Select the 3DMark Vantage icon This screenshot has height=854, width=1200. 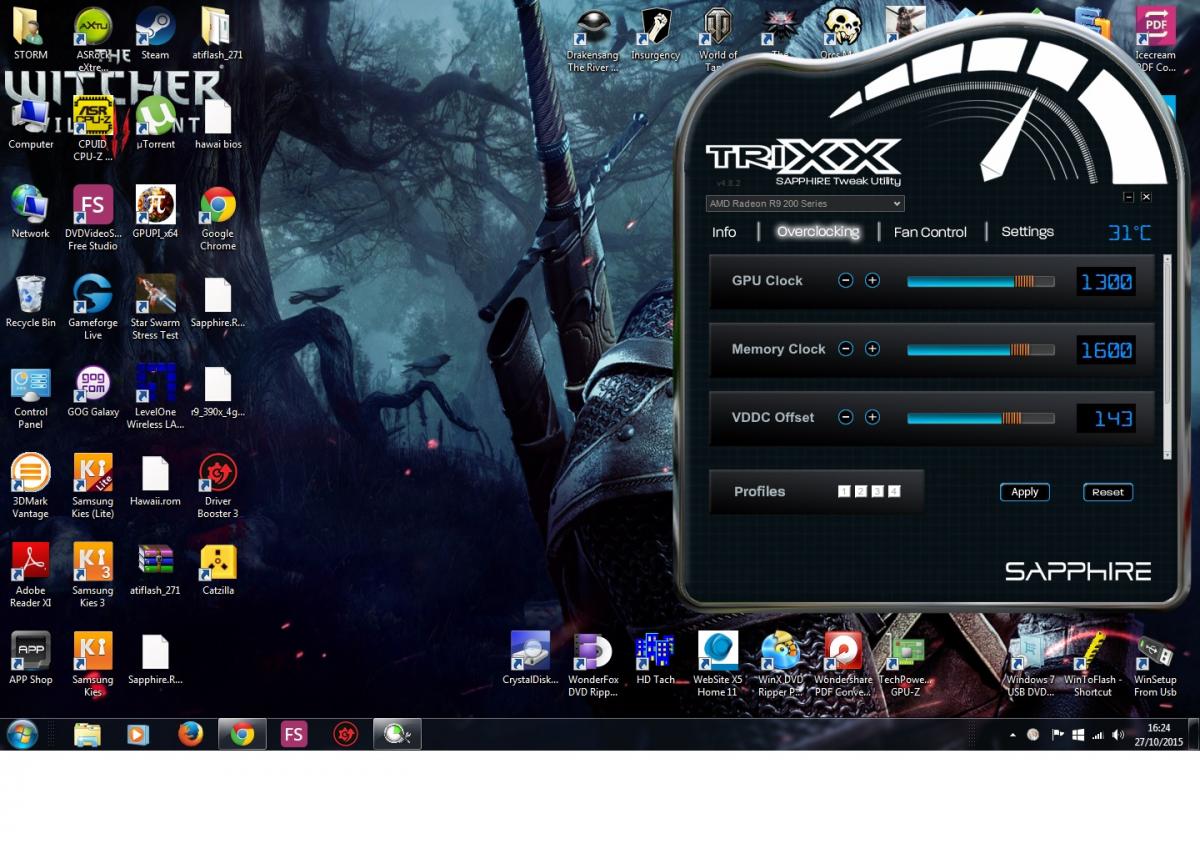click(31, 486)
